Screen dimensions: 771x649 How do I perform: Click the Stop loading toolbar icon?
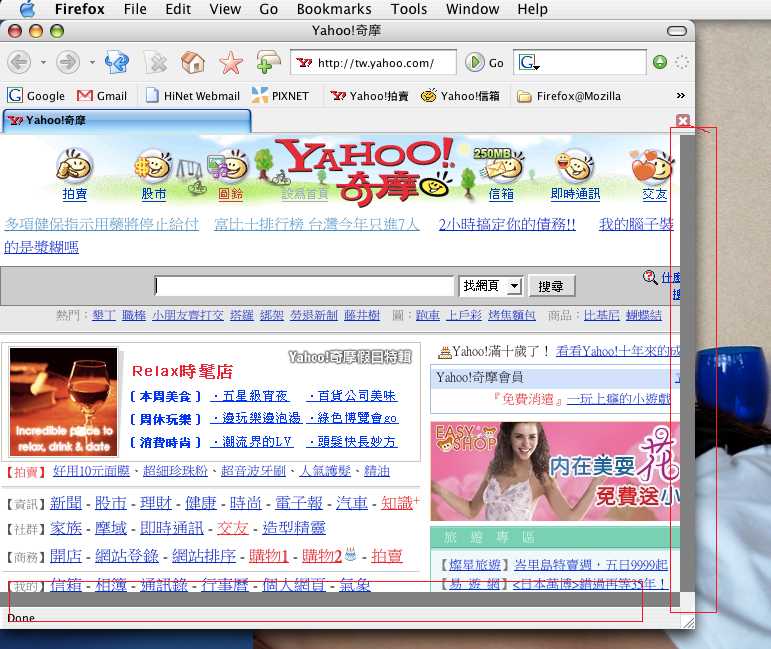pos(155,63)
